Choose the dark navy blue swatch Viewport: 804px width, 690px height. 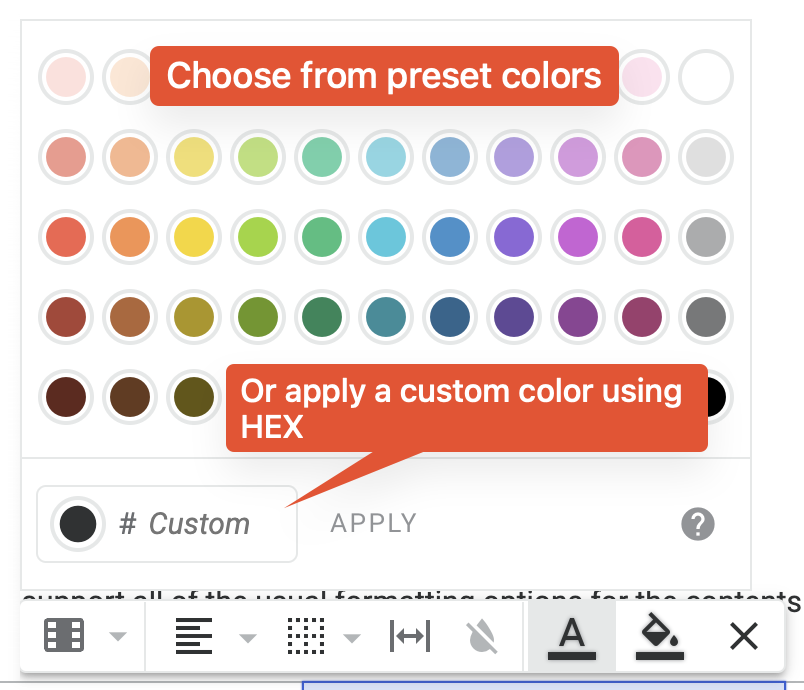click(450, 317)
